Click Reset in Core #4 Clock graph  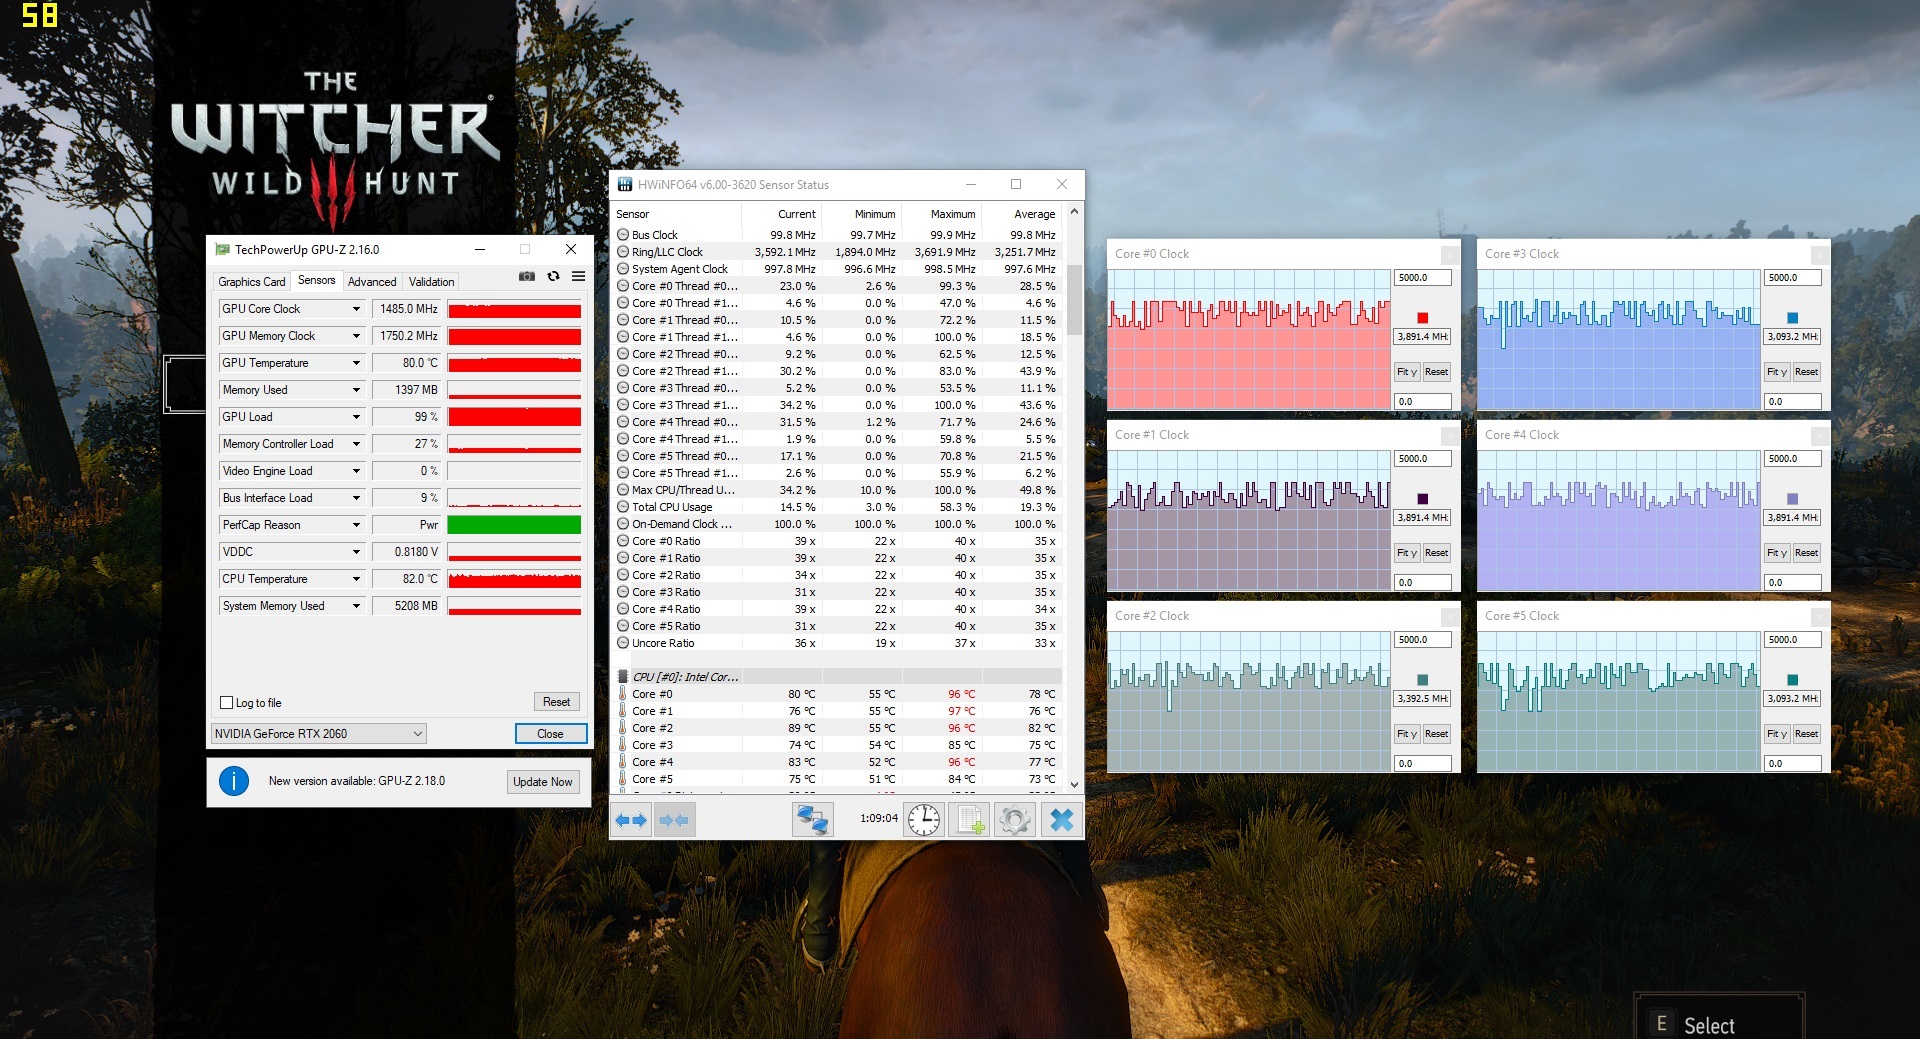point(1806,553)
